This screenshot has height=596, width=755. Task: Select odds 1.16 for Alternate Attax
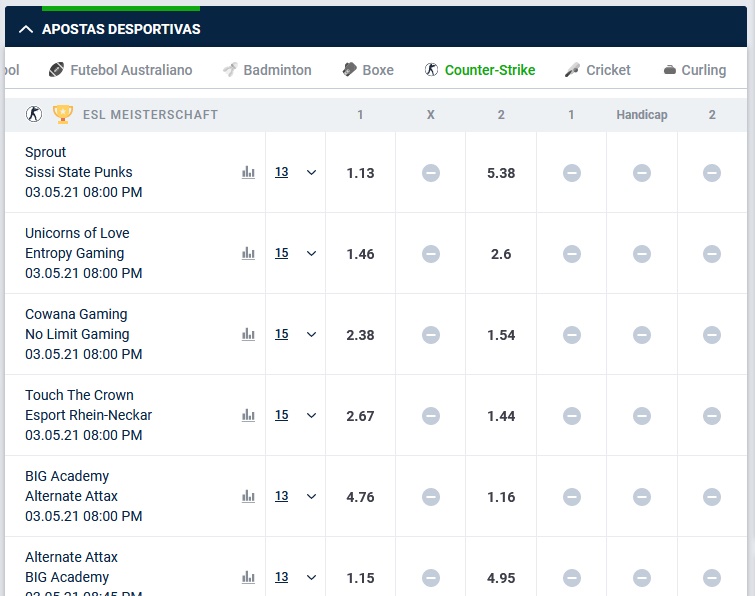click(501, 496)
